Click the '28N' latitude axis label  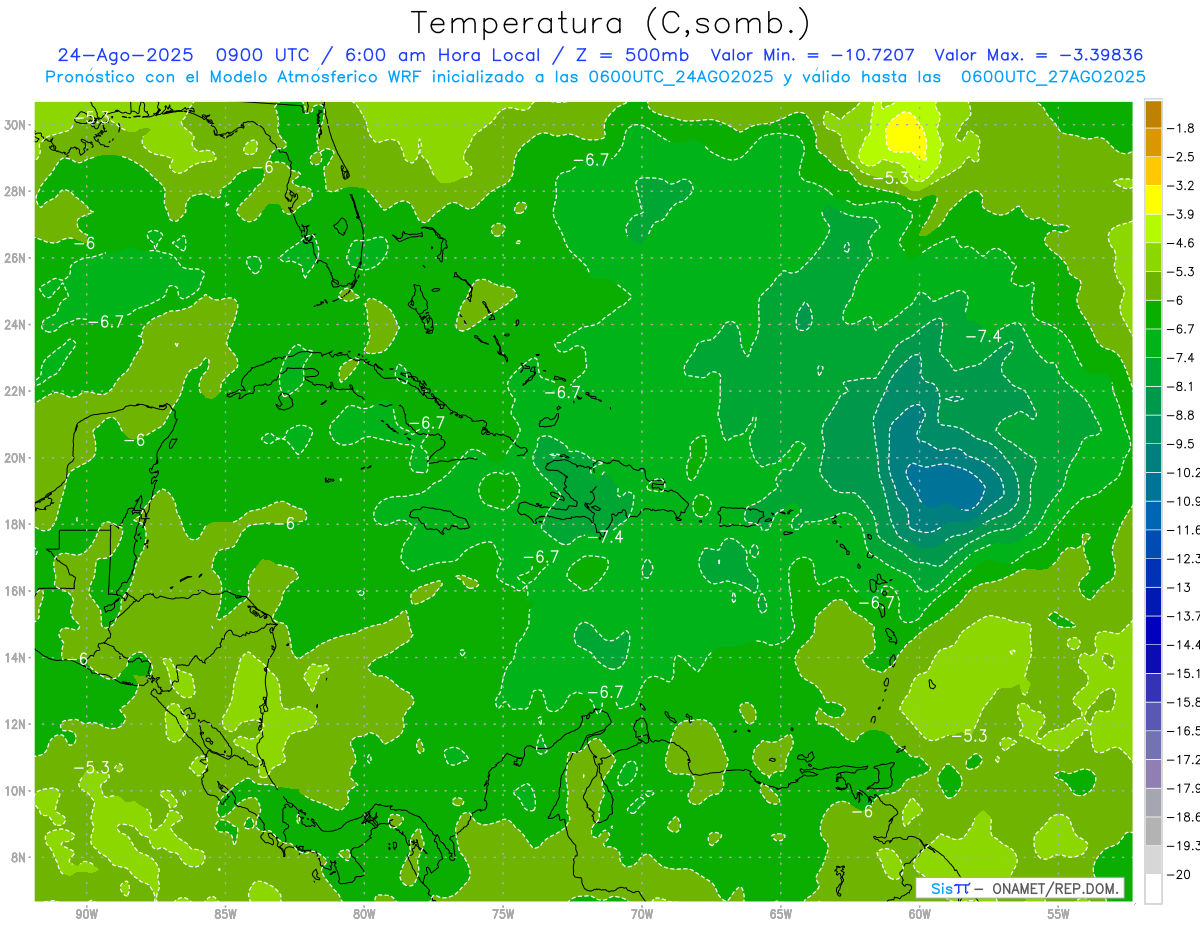pos(16,191)
